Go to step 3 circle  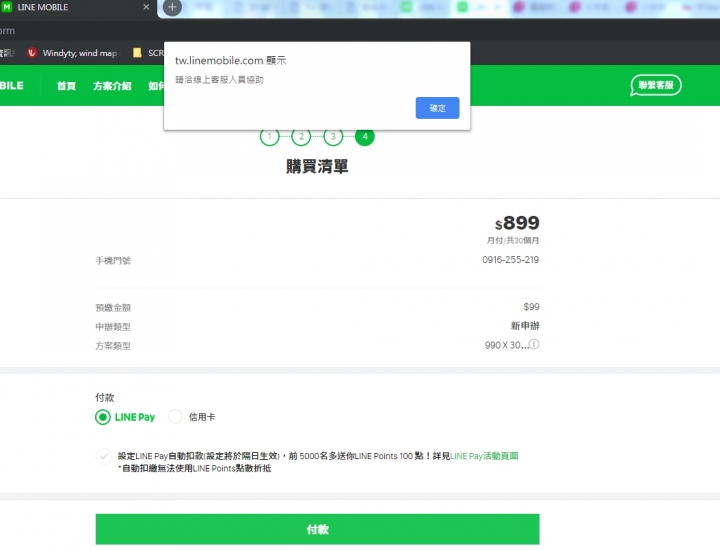pyautogui.click(x=333, y=136)
